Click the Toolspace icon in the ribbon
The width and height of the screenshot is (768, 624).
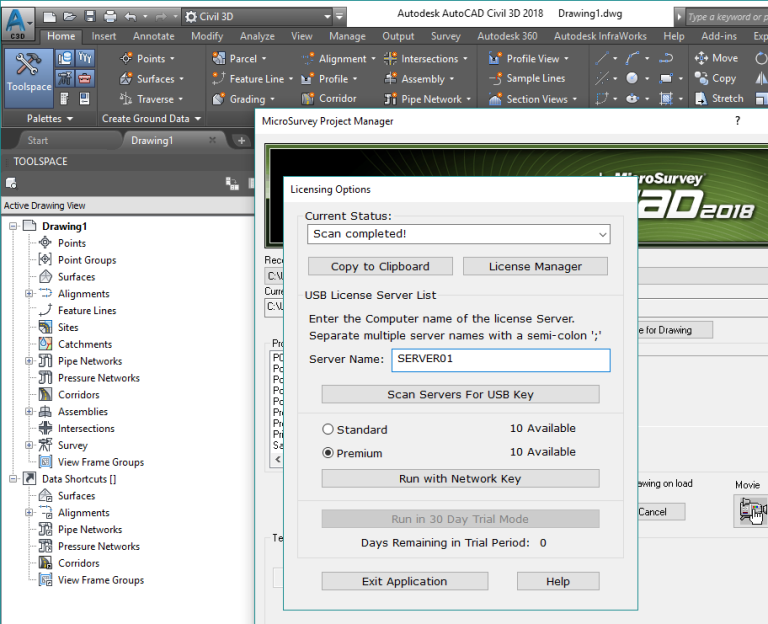click(x=29, y=74)
